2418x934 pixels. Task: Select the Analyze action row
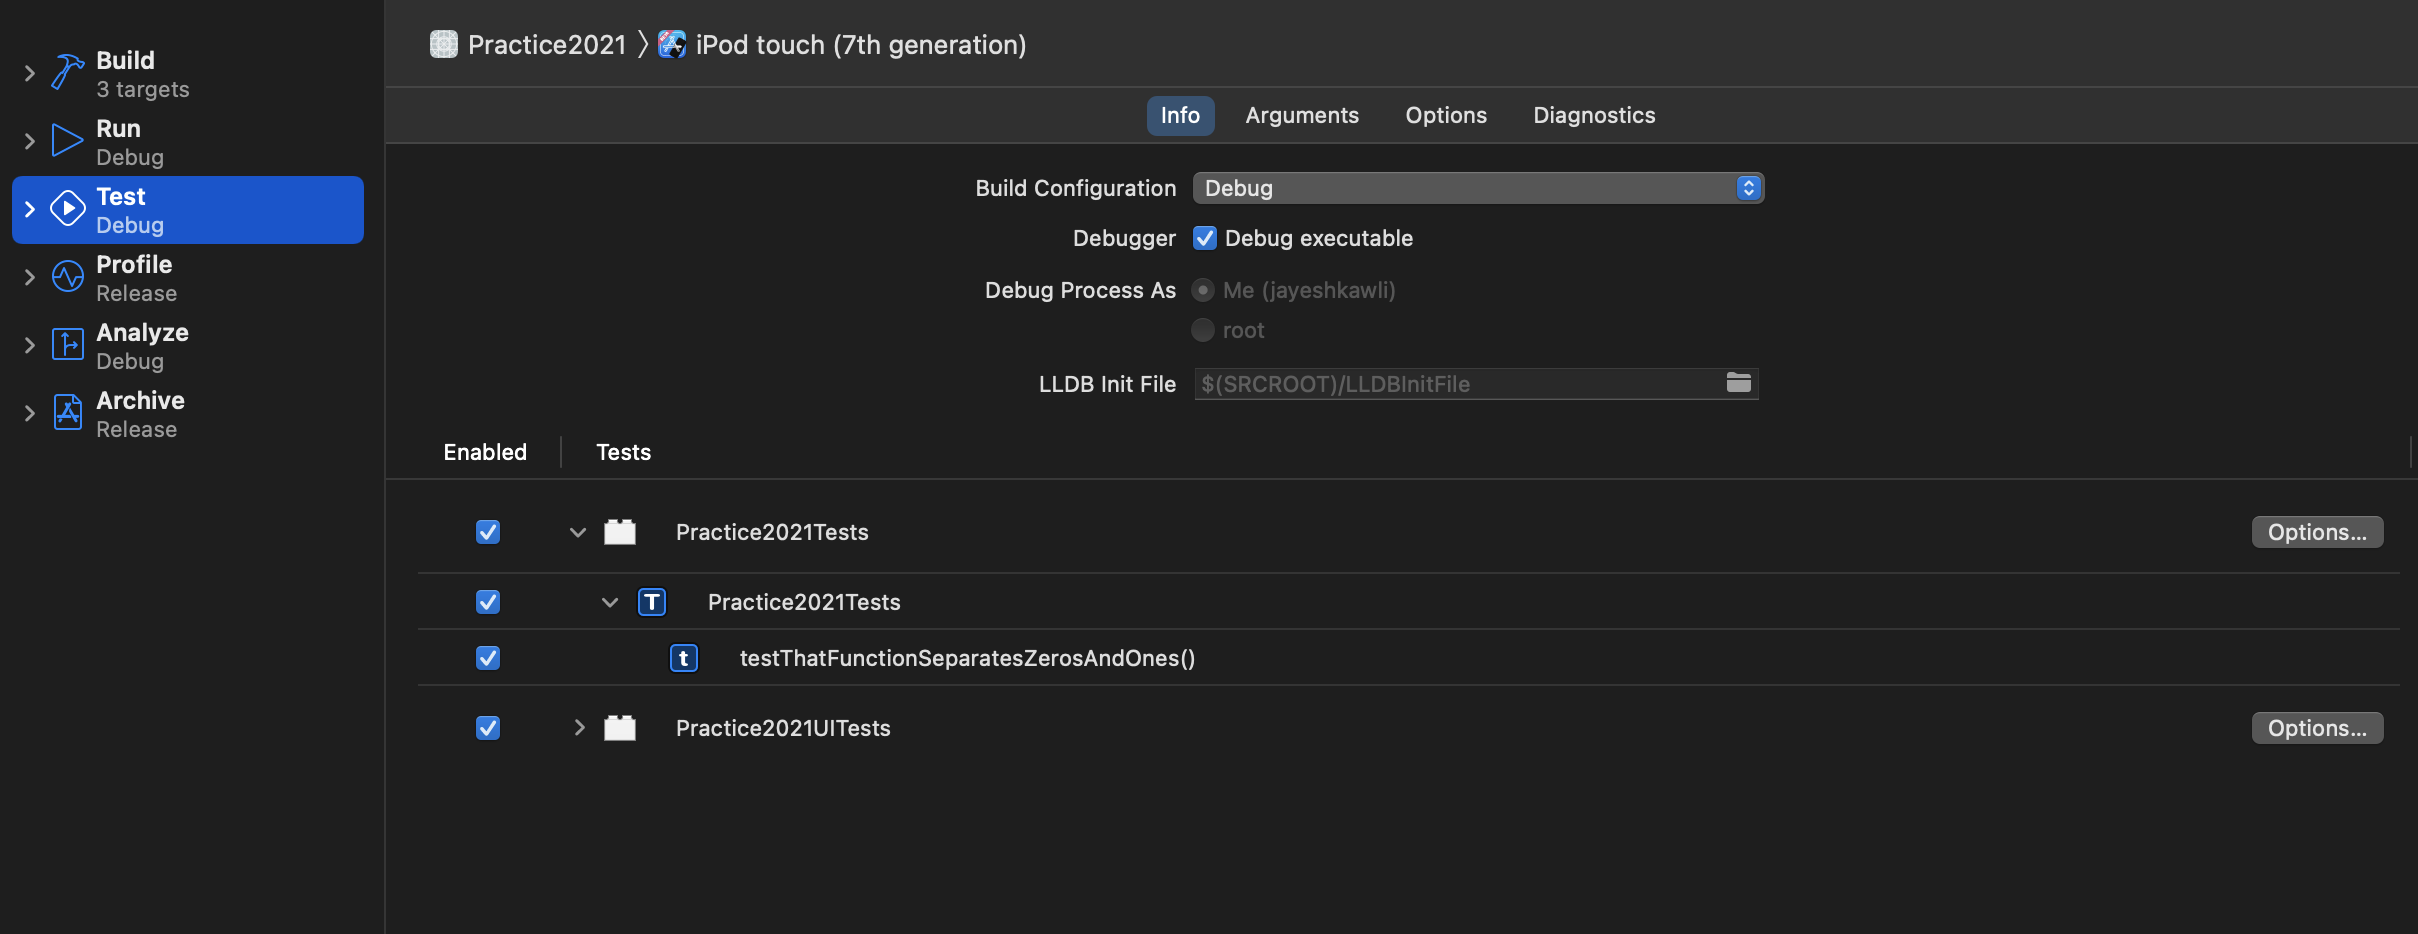(x=188, y=346)
